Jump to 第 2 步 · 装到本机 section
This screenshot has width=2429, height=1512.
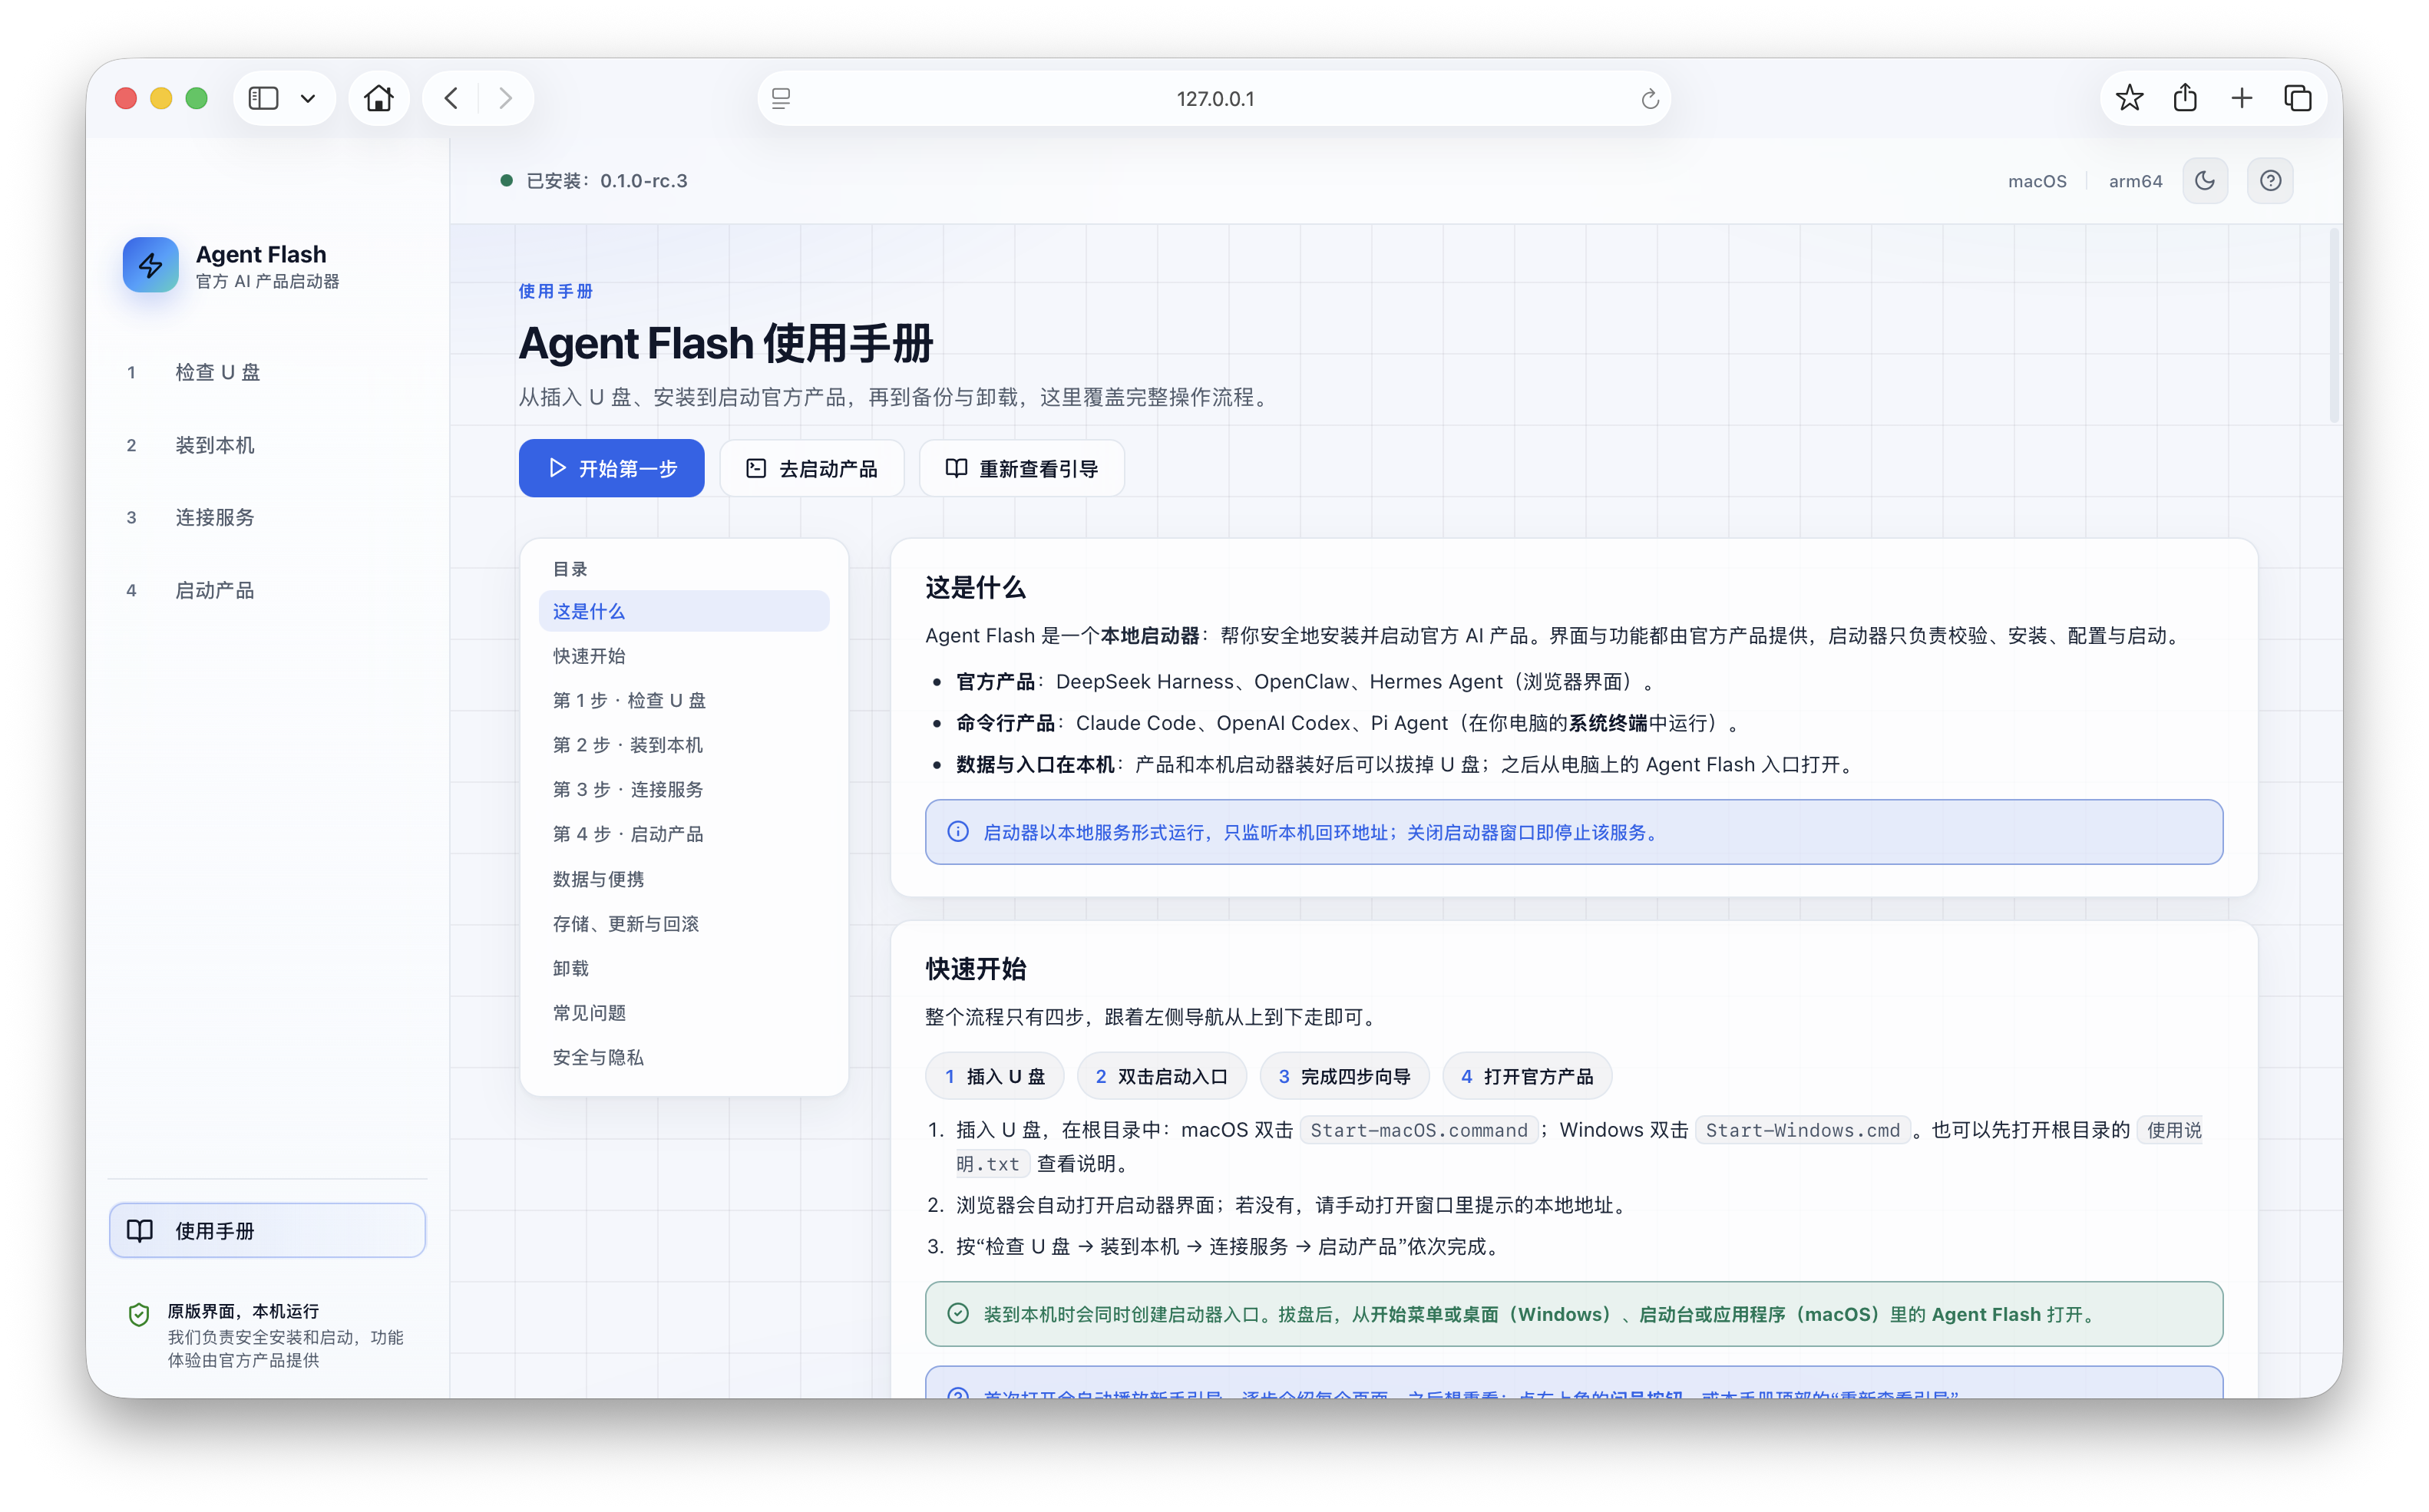click(x=684, y=745)
